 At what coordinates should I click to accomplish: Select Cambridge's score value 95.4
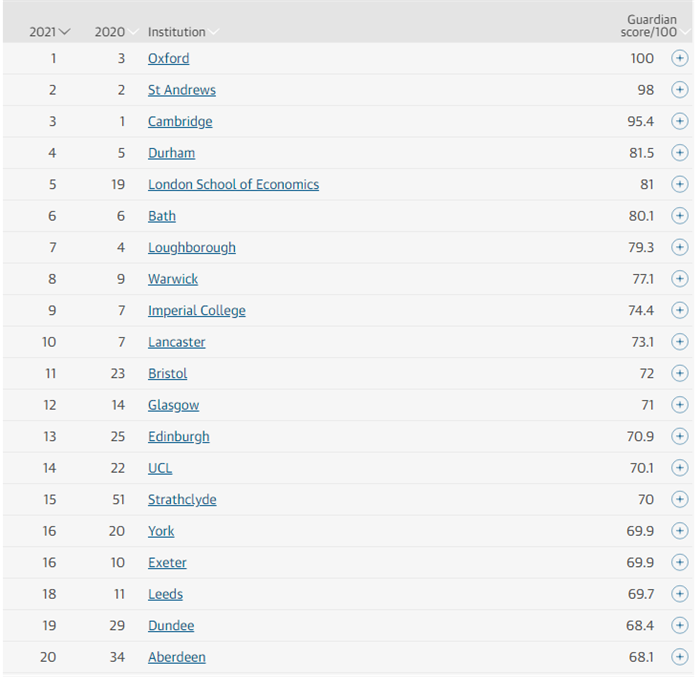coord(640,121)
